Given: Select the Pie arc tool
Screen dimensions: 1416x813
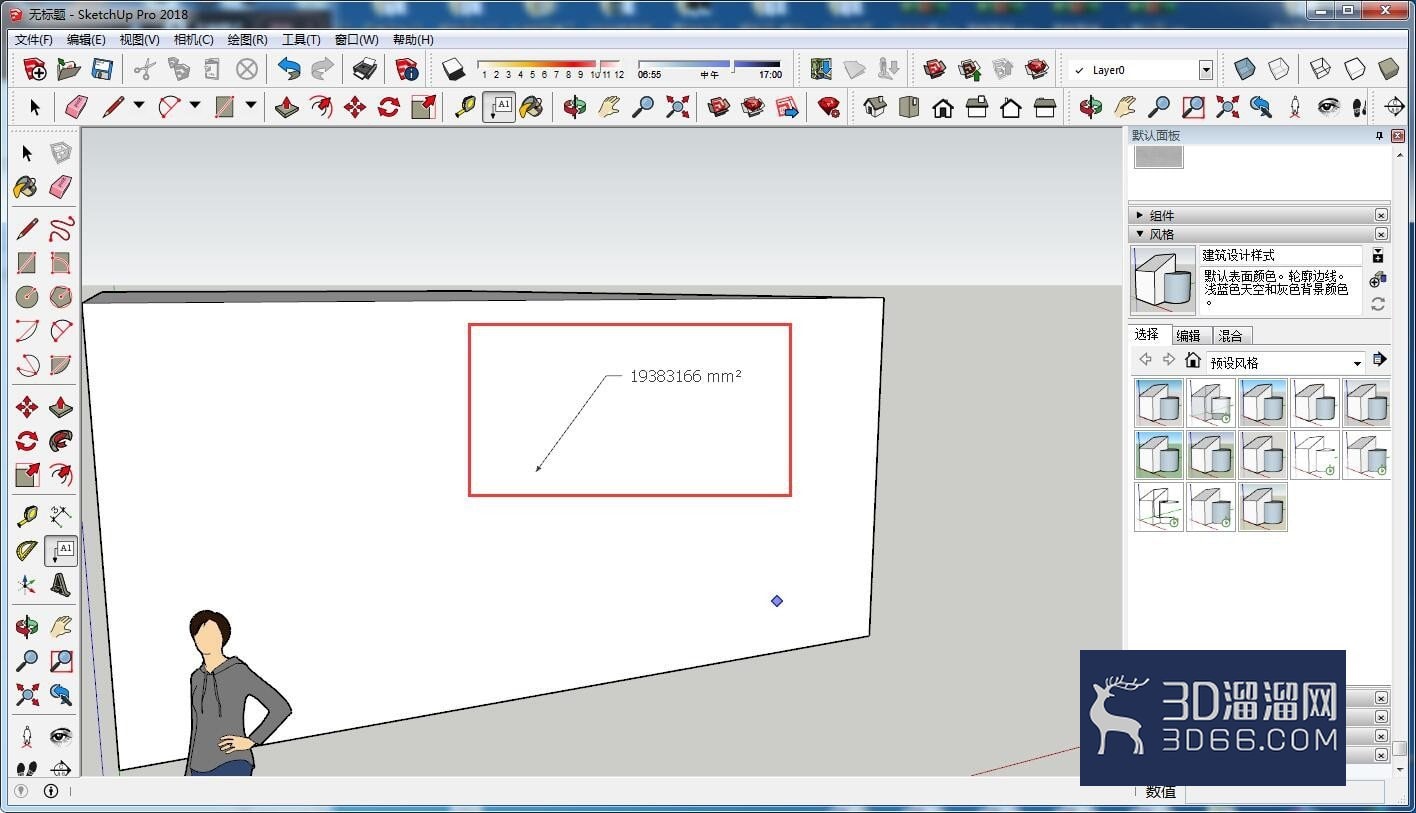Looking at the screenshot, I should click(x=61, y=365).
